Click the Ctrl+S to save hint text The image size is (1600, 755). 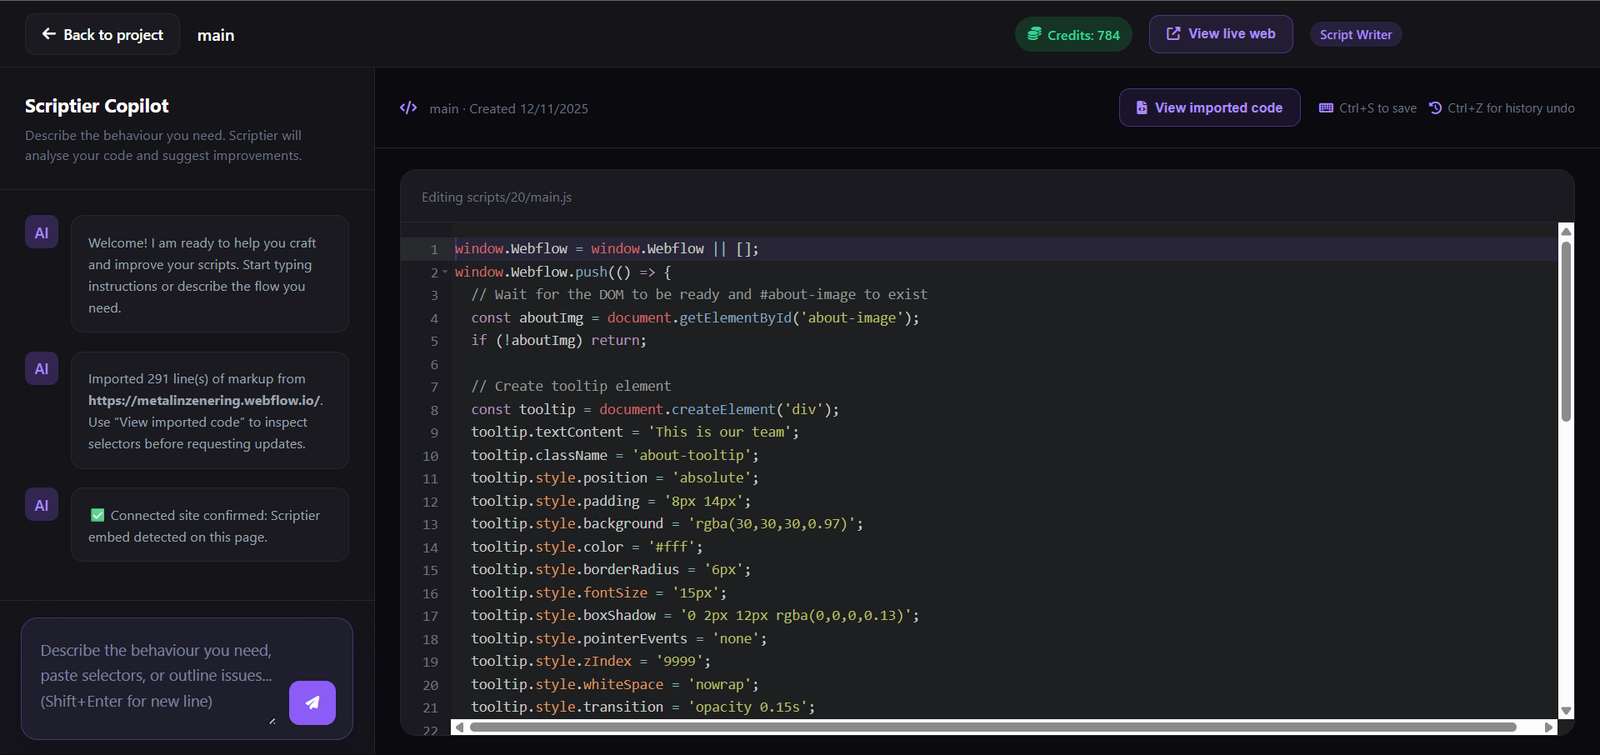point(1378,108)
